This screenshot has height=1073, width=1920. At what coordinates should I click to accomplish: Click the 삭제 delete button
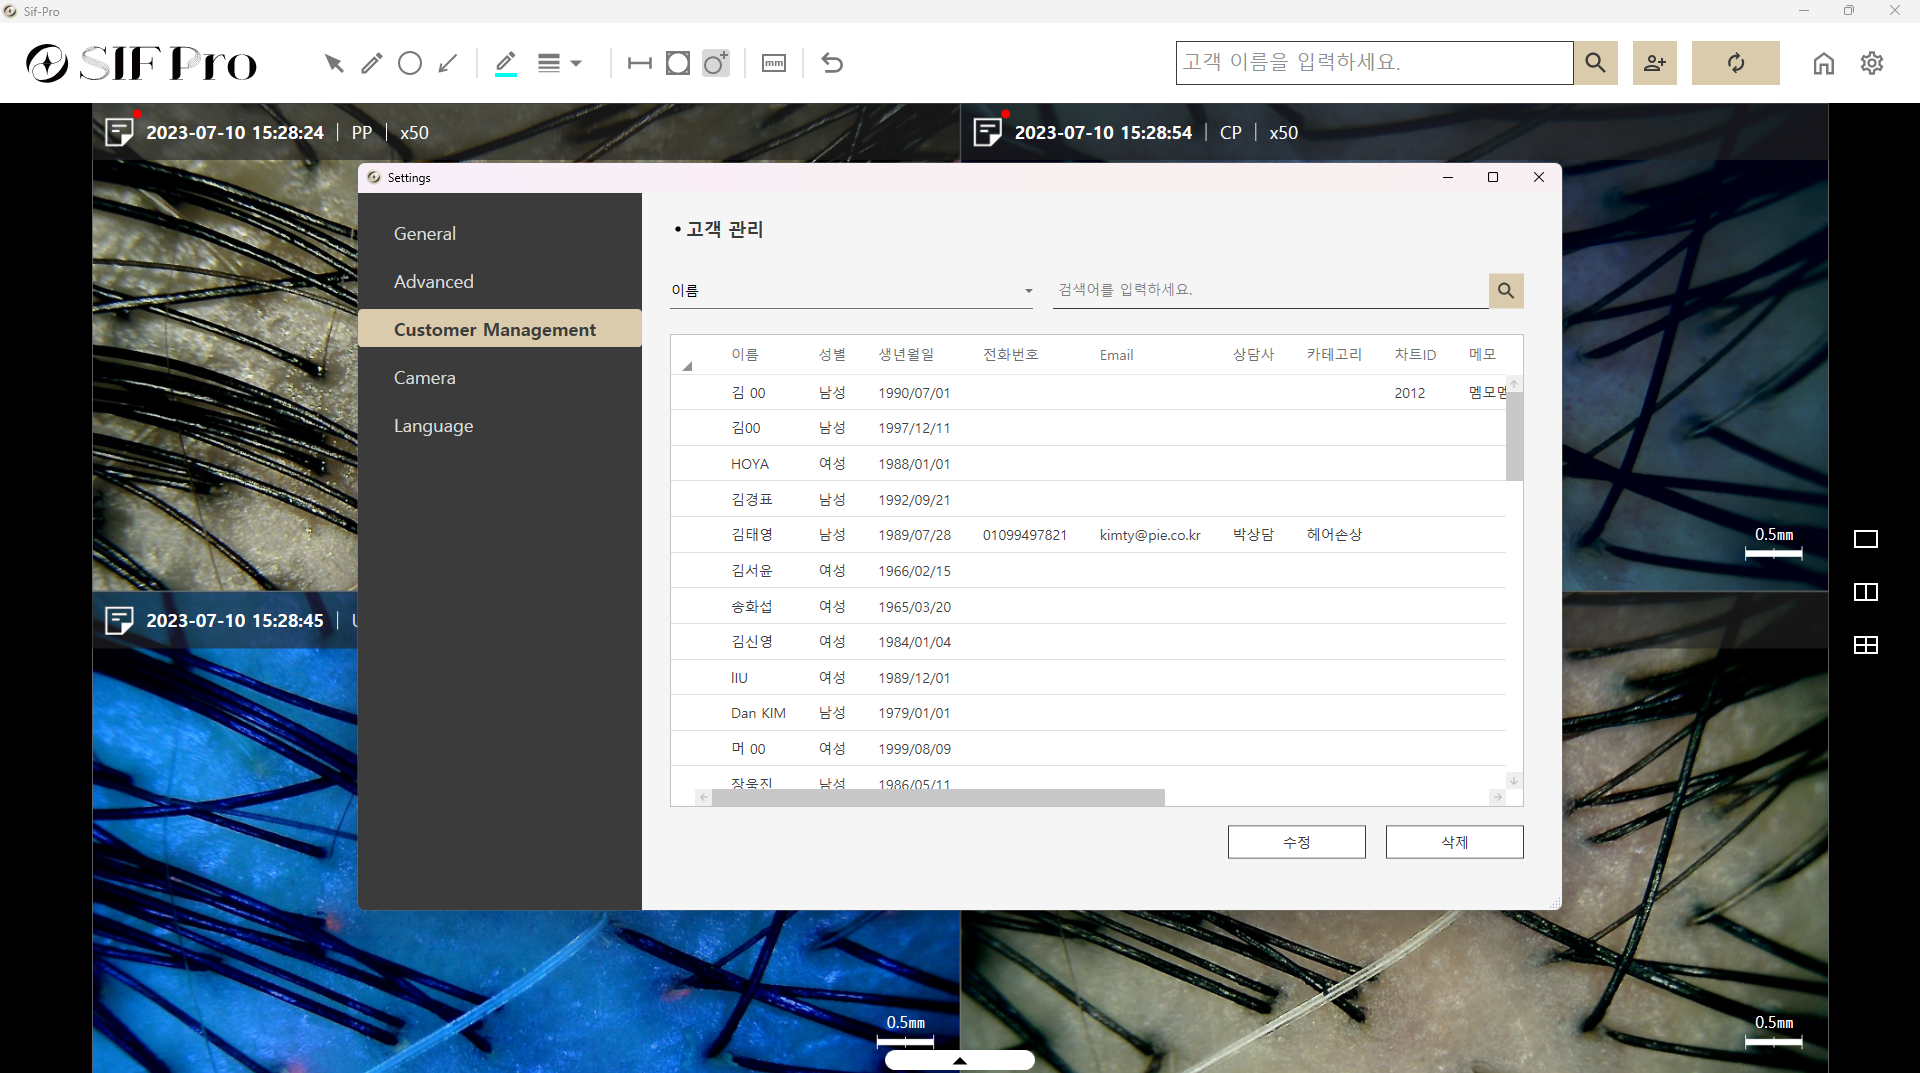pyautogui.click(x=1454, y=842)
